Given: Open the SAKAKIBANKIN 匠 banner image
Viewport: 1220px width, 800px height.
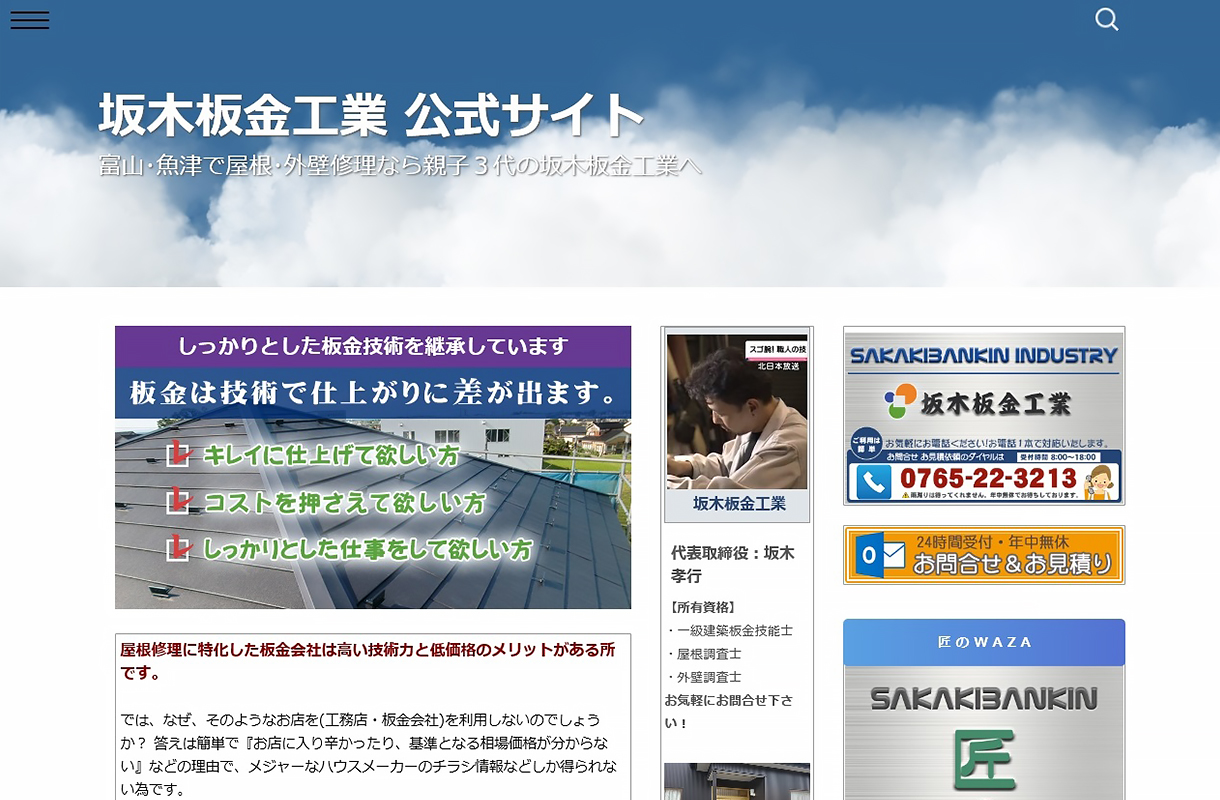Looking at the screenshot, I should pos(984,733).
